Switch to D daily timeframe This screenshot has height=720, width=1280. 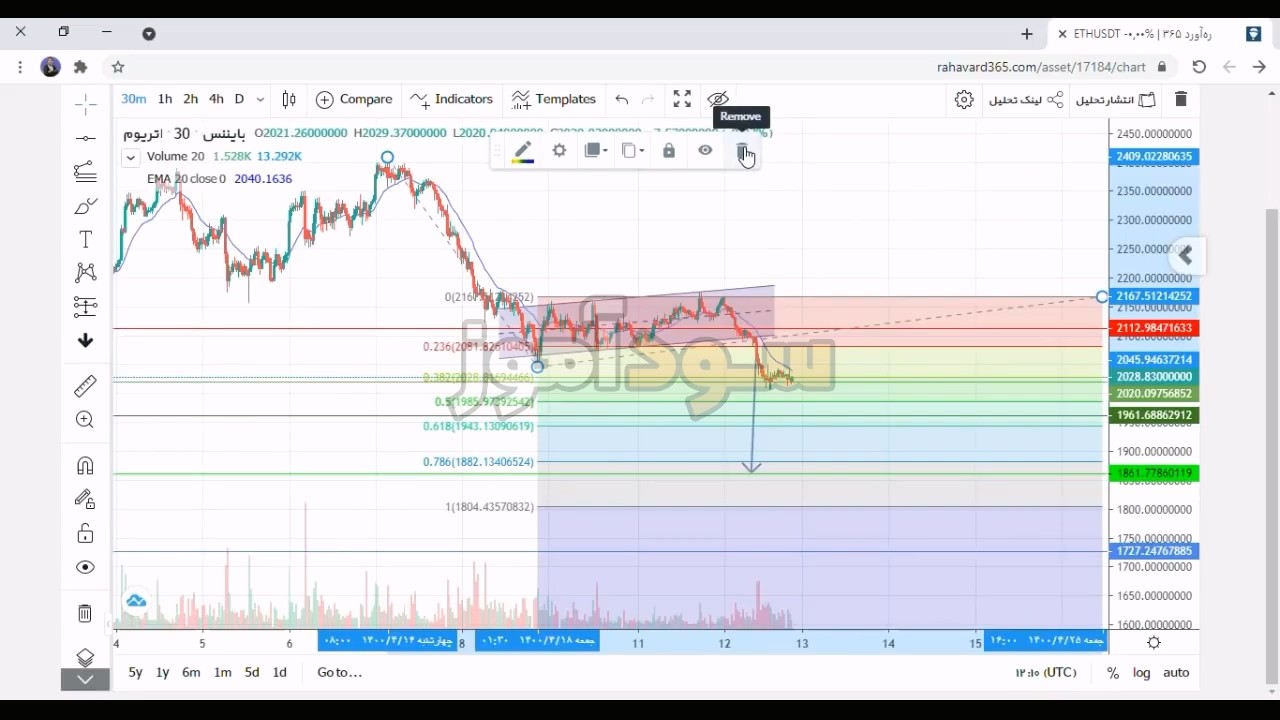click(x=239, y=99)
